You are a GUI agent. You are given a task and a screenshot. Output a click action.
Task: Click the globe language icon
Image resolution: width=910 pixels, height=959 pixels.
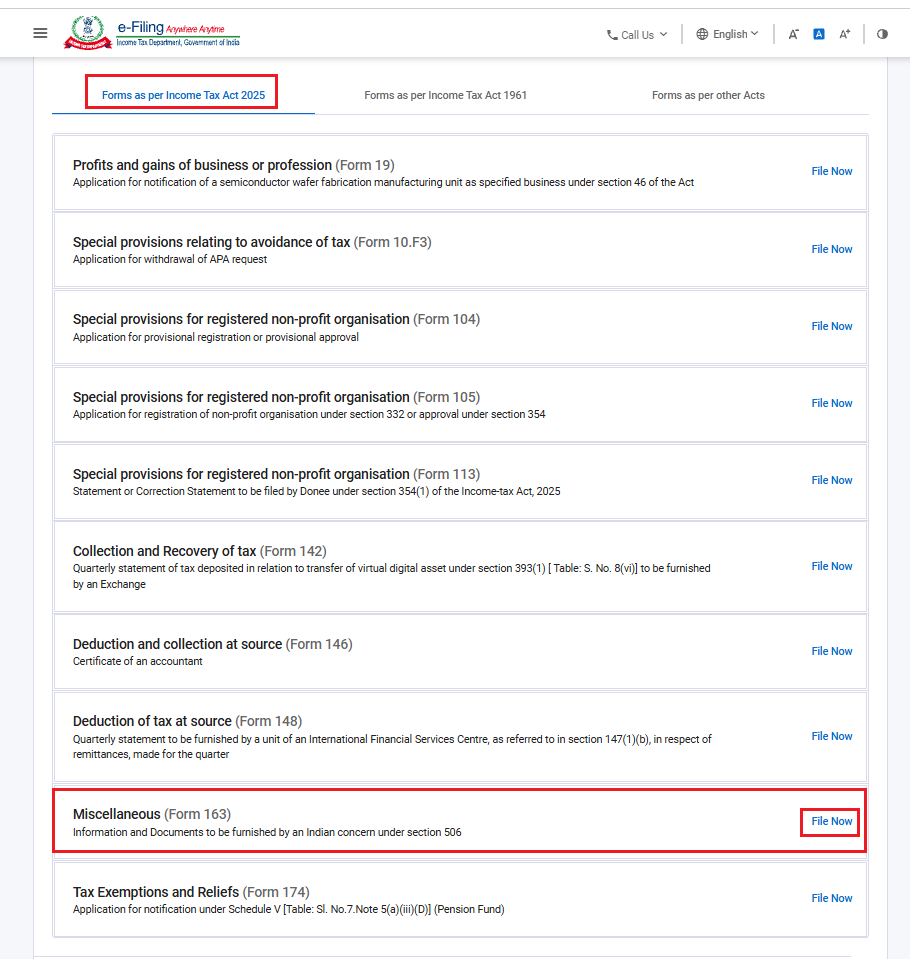(x=702, y=34)
